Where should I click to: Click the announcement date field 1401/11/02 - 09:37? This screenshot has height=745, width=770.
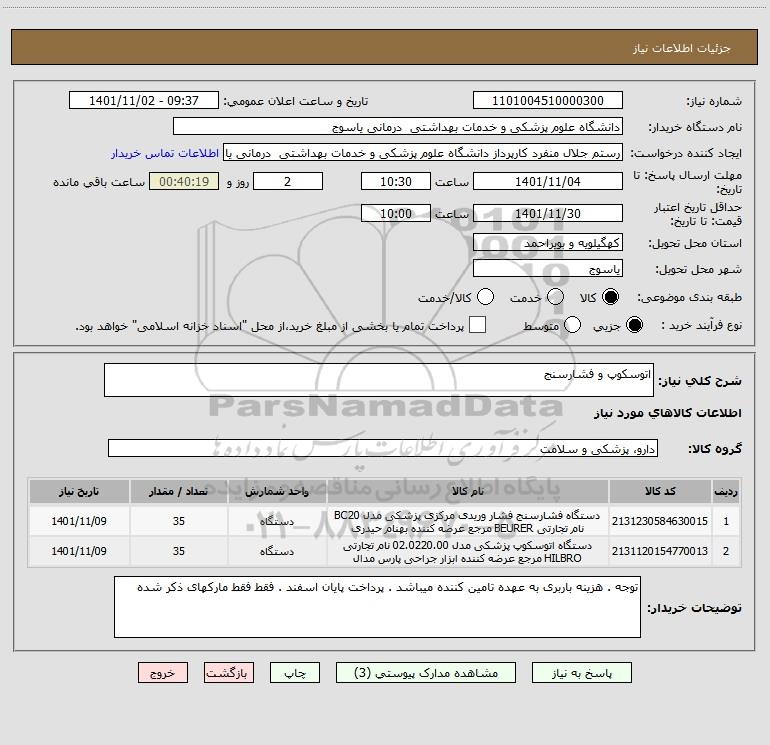(144, 101)
